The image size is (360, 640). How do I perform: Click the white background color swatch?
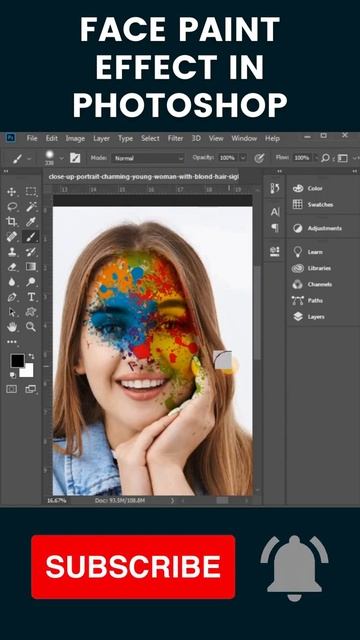coord(27,372)
